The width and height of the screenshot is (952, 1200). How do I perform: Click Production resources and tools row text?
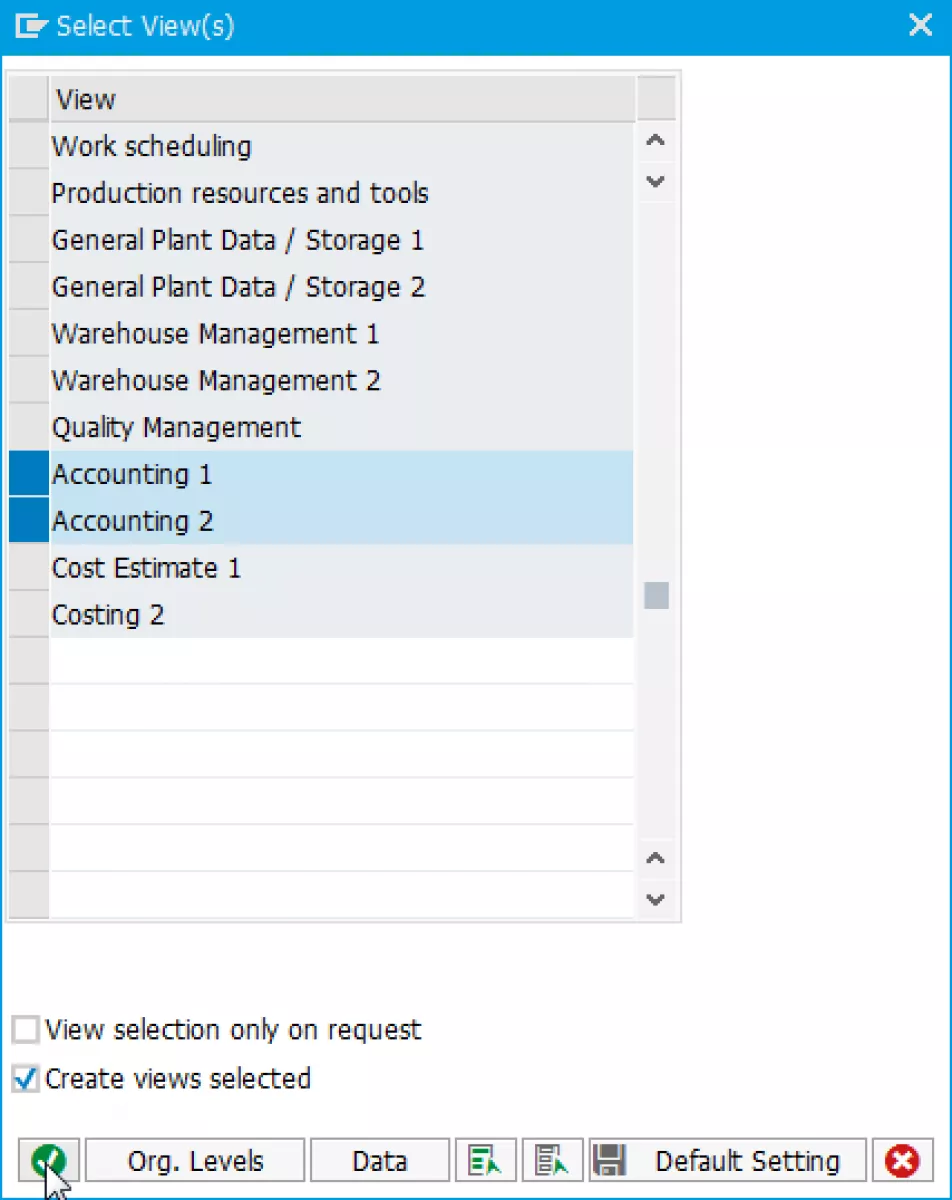click(240, 193)
